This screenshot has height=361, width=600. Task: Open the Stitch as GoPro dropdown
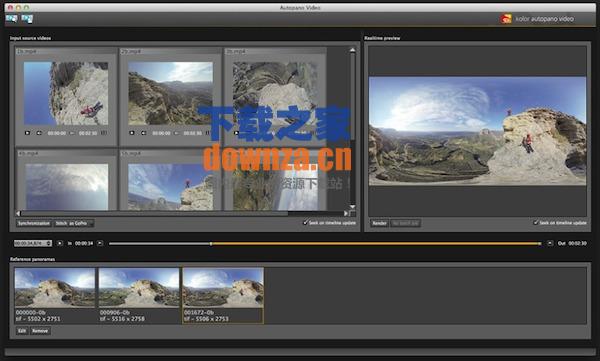pos(74,223)
